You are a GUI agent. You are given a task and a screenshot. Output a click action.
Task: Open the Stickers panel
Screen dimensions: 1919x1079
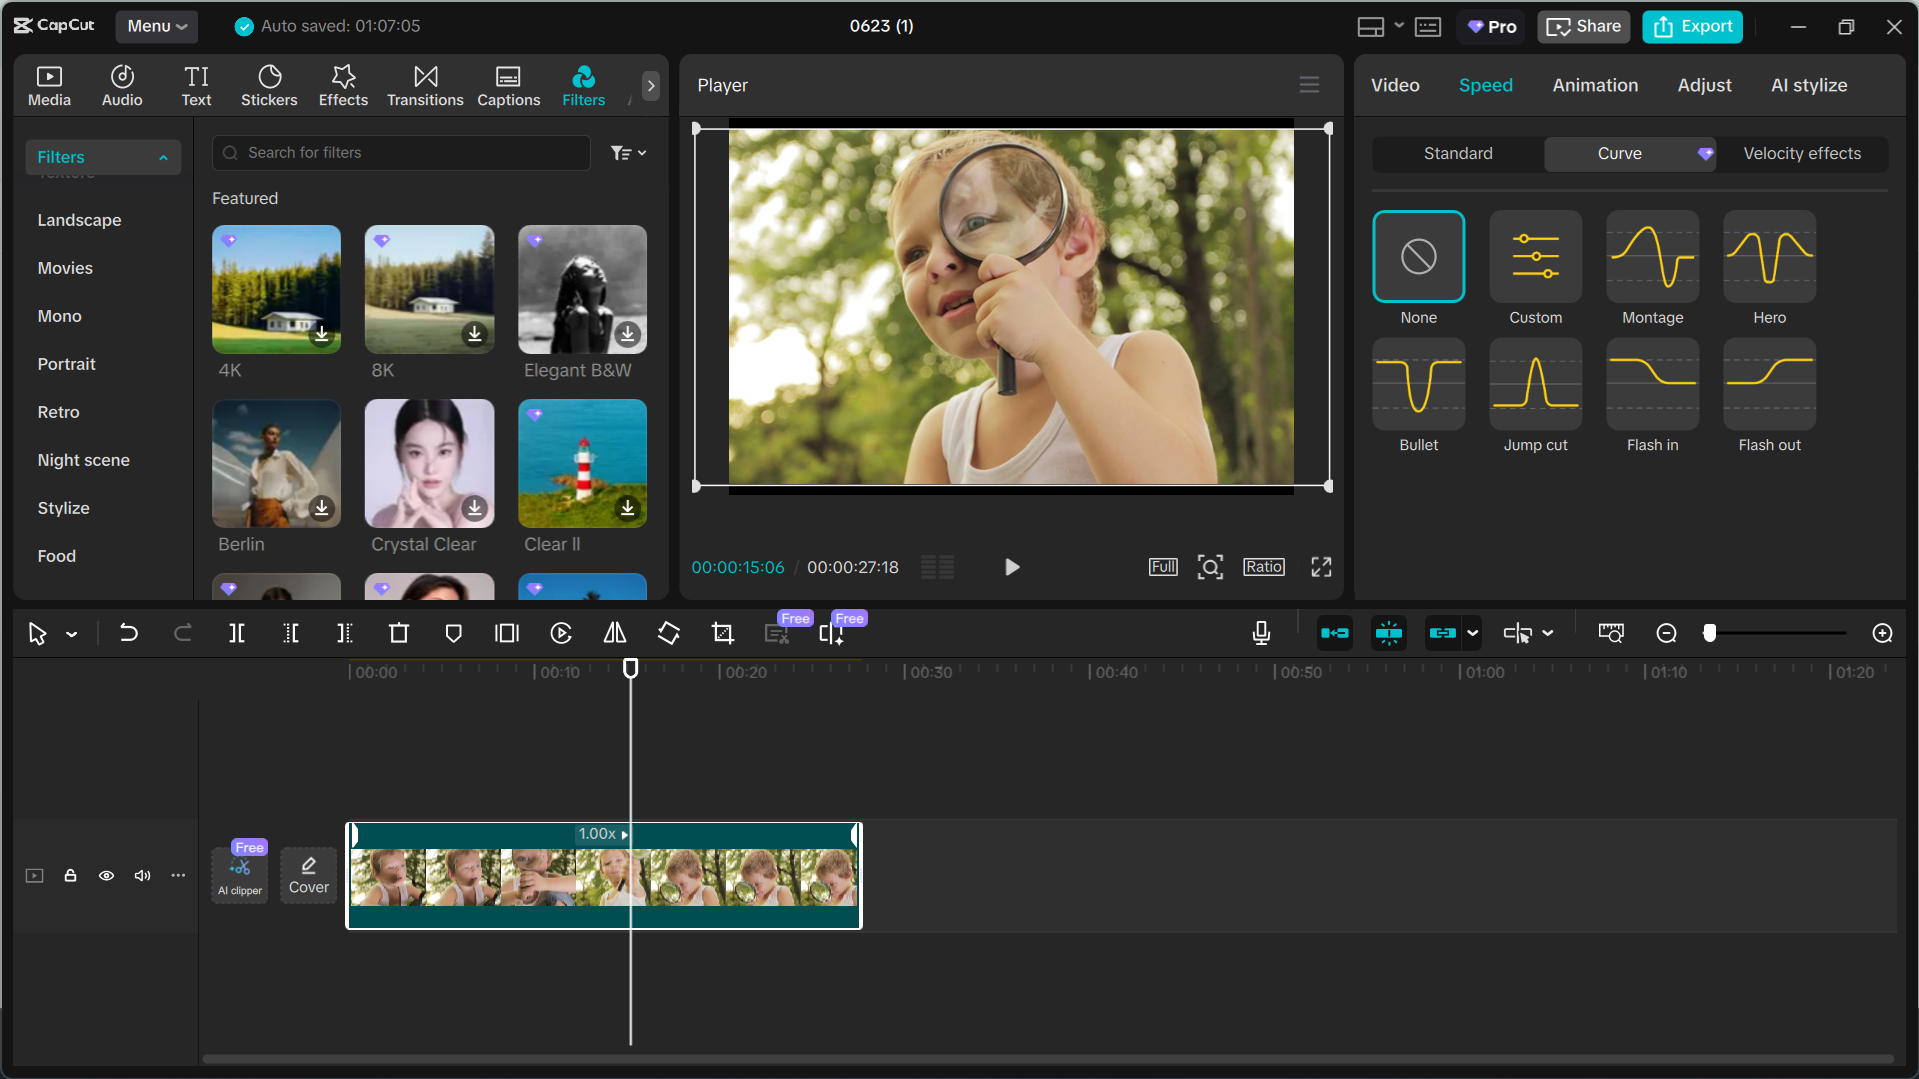click(x=268, y=85)
